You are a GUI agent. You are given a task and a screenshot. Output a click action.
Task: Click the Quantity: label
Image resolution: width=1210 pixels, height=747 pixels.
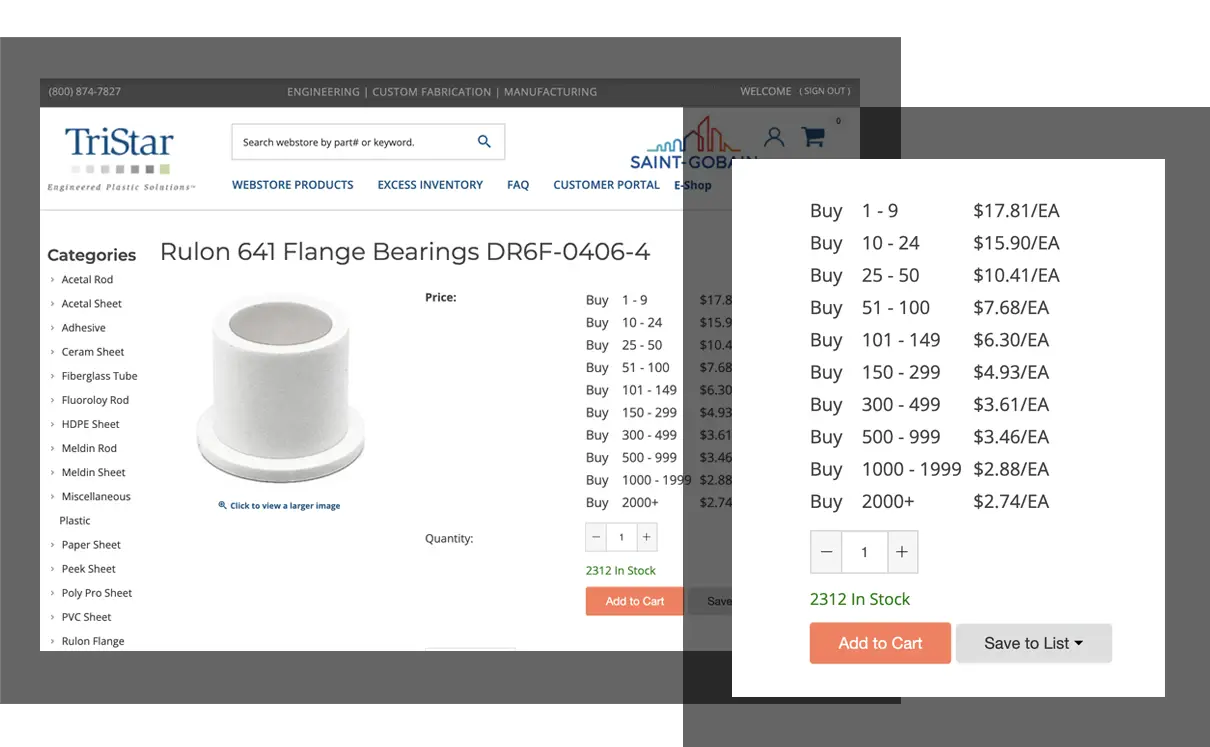tap(449, 538)
